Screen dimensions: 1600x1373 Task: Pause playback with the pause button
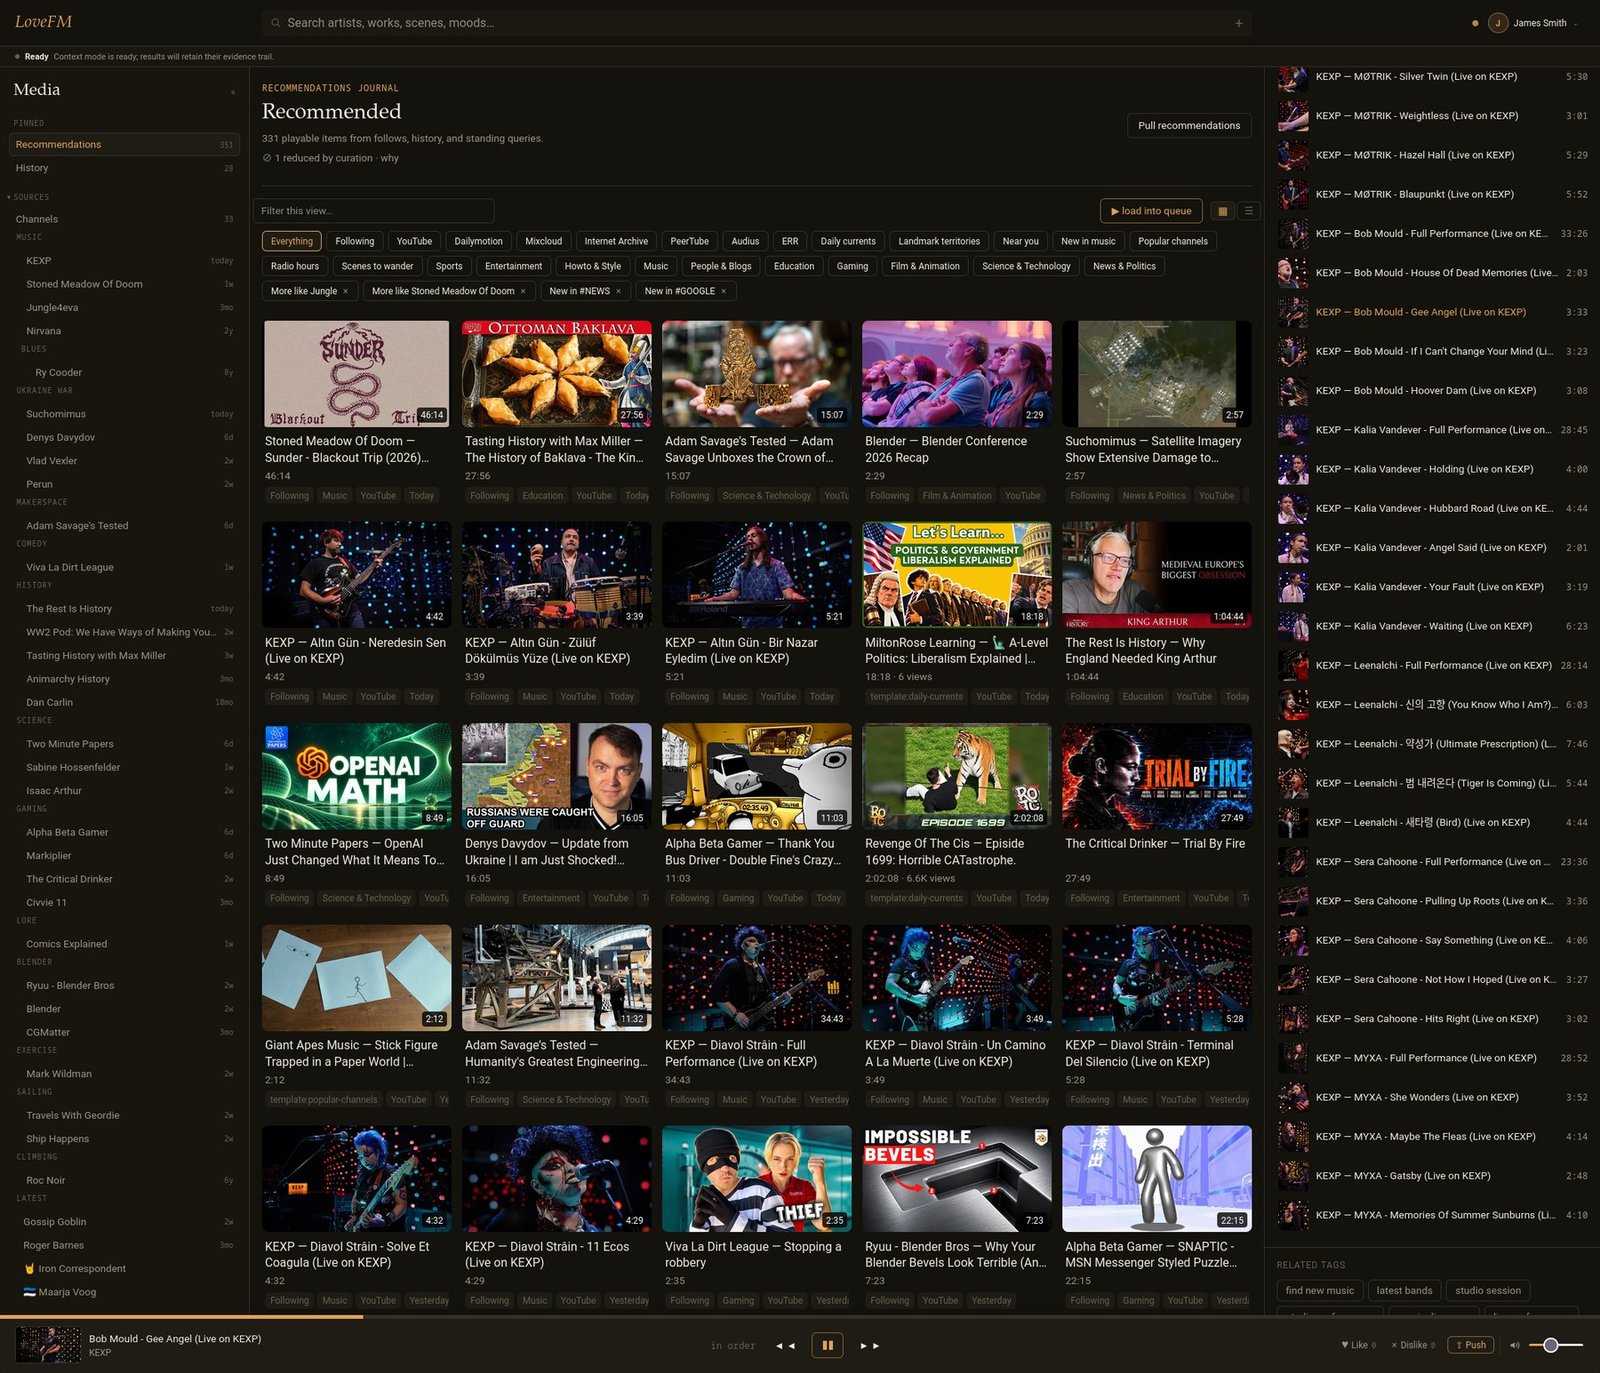click(x=827, y=1345)
